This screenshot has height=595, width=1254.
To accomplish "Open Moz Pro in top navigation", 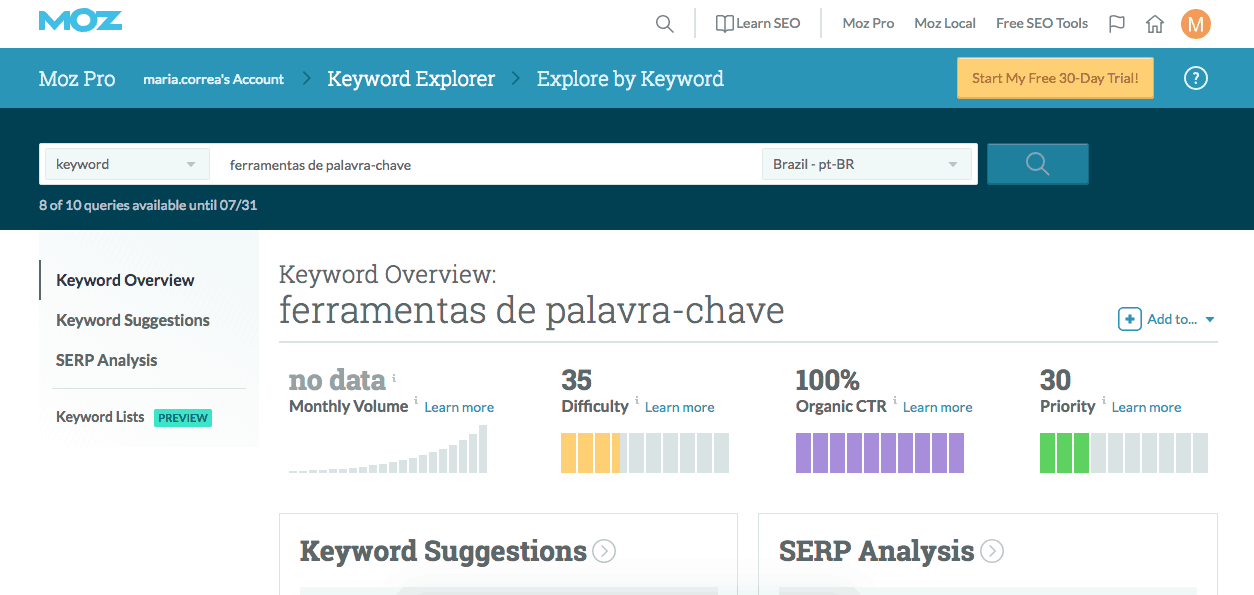I will pyautogui.click(x=868, y=23).
